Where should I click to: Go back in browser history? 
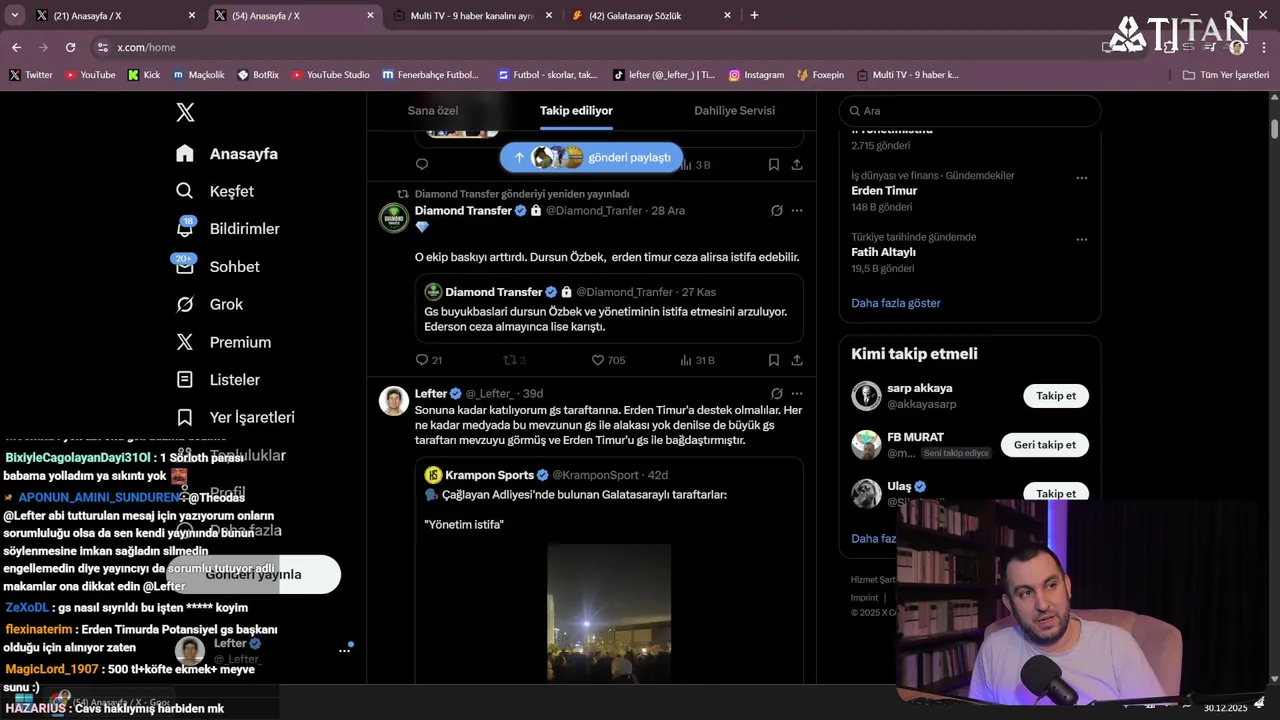tap(16, 47)
